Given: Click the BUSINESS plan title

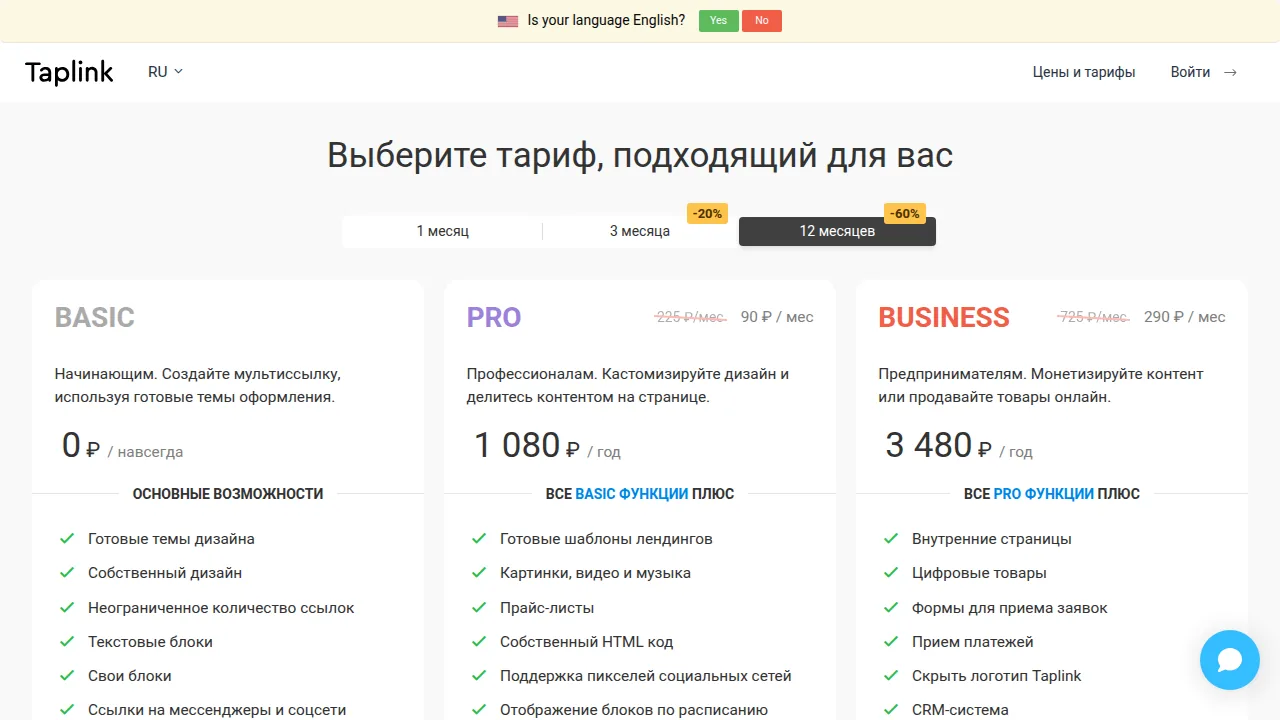Looking at the screenshot, I should [944, 318].
